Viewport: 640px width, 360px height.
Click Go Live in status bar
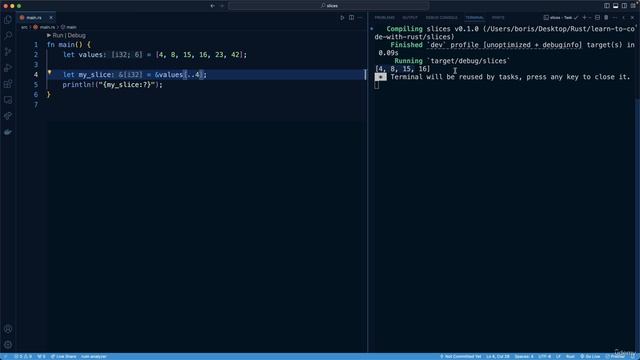[x=590, y=356]
